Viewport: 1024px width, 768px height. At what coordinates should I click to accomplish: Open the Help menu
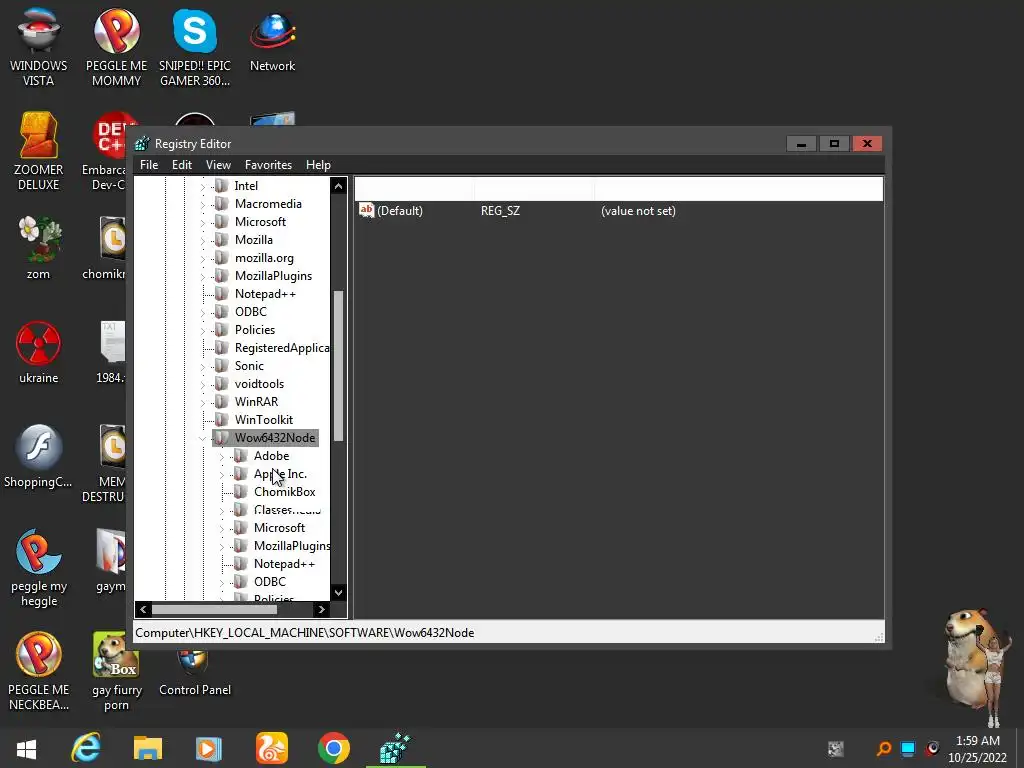(x=318, y=165)
